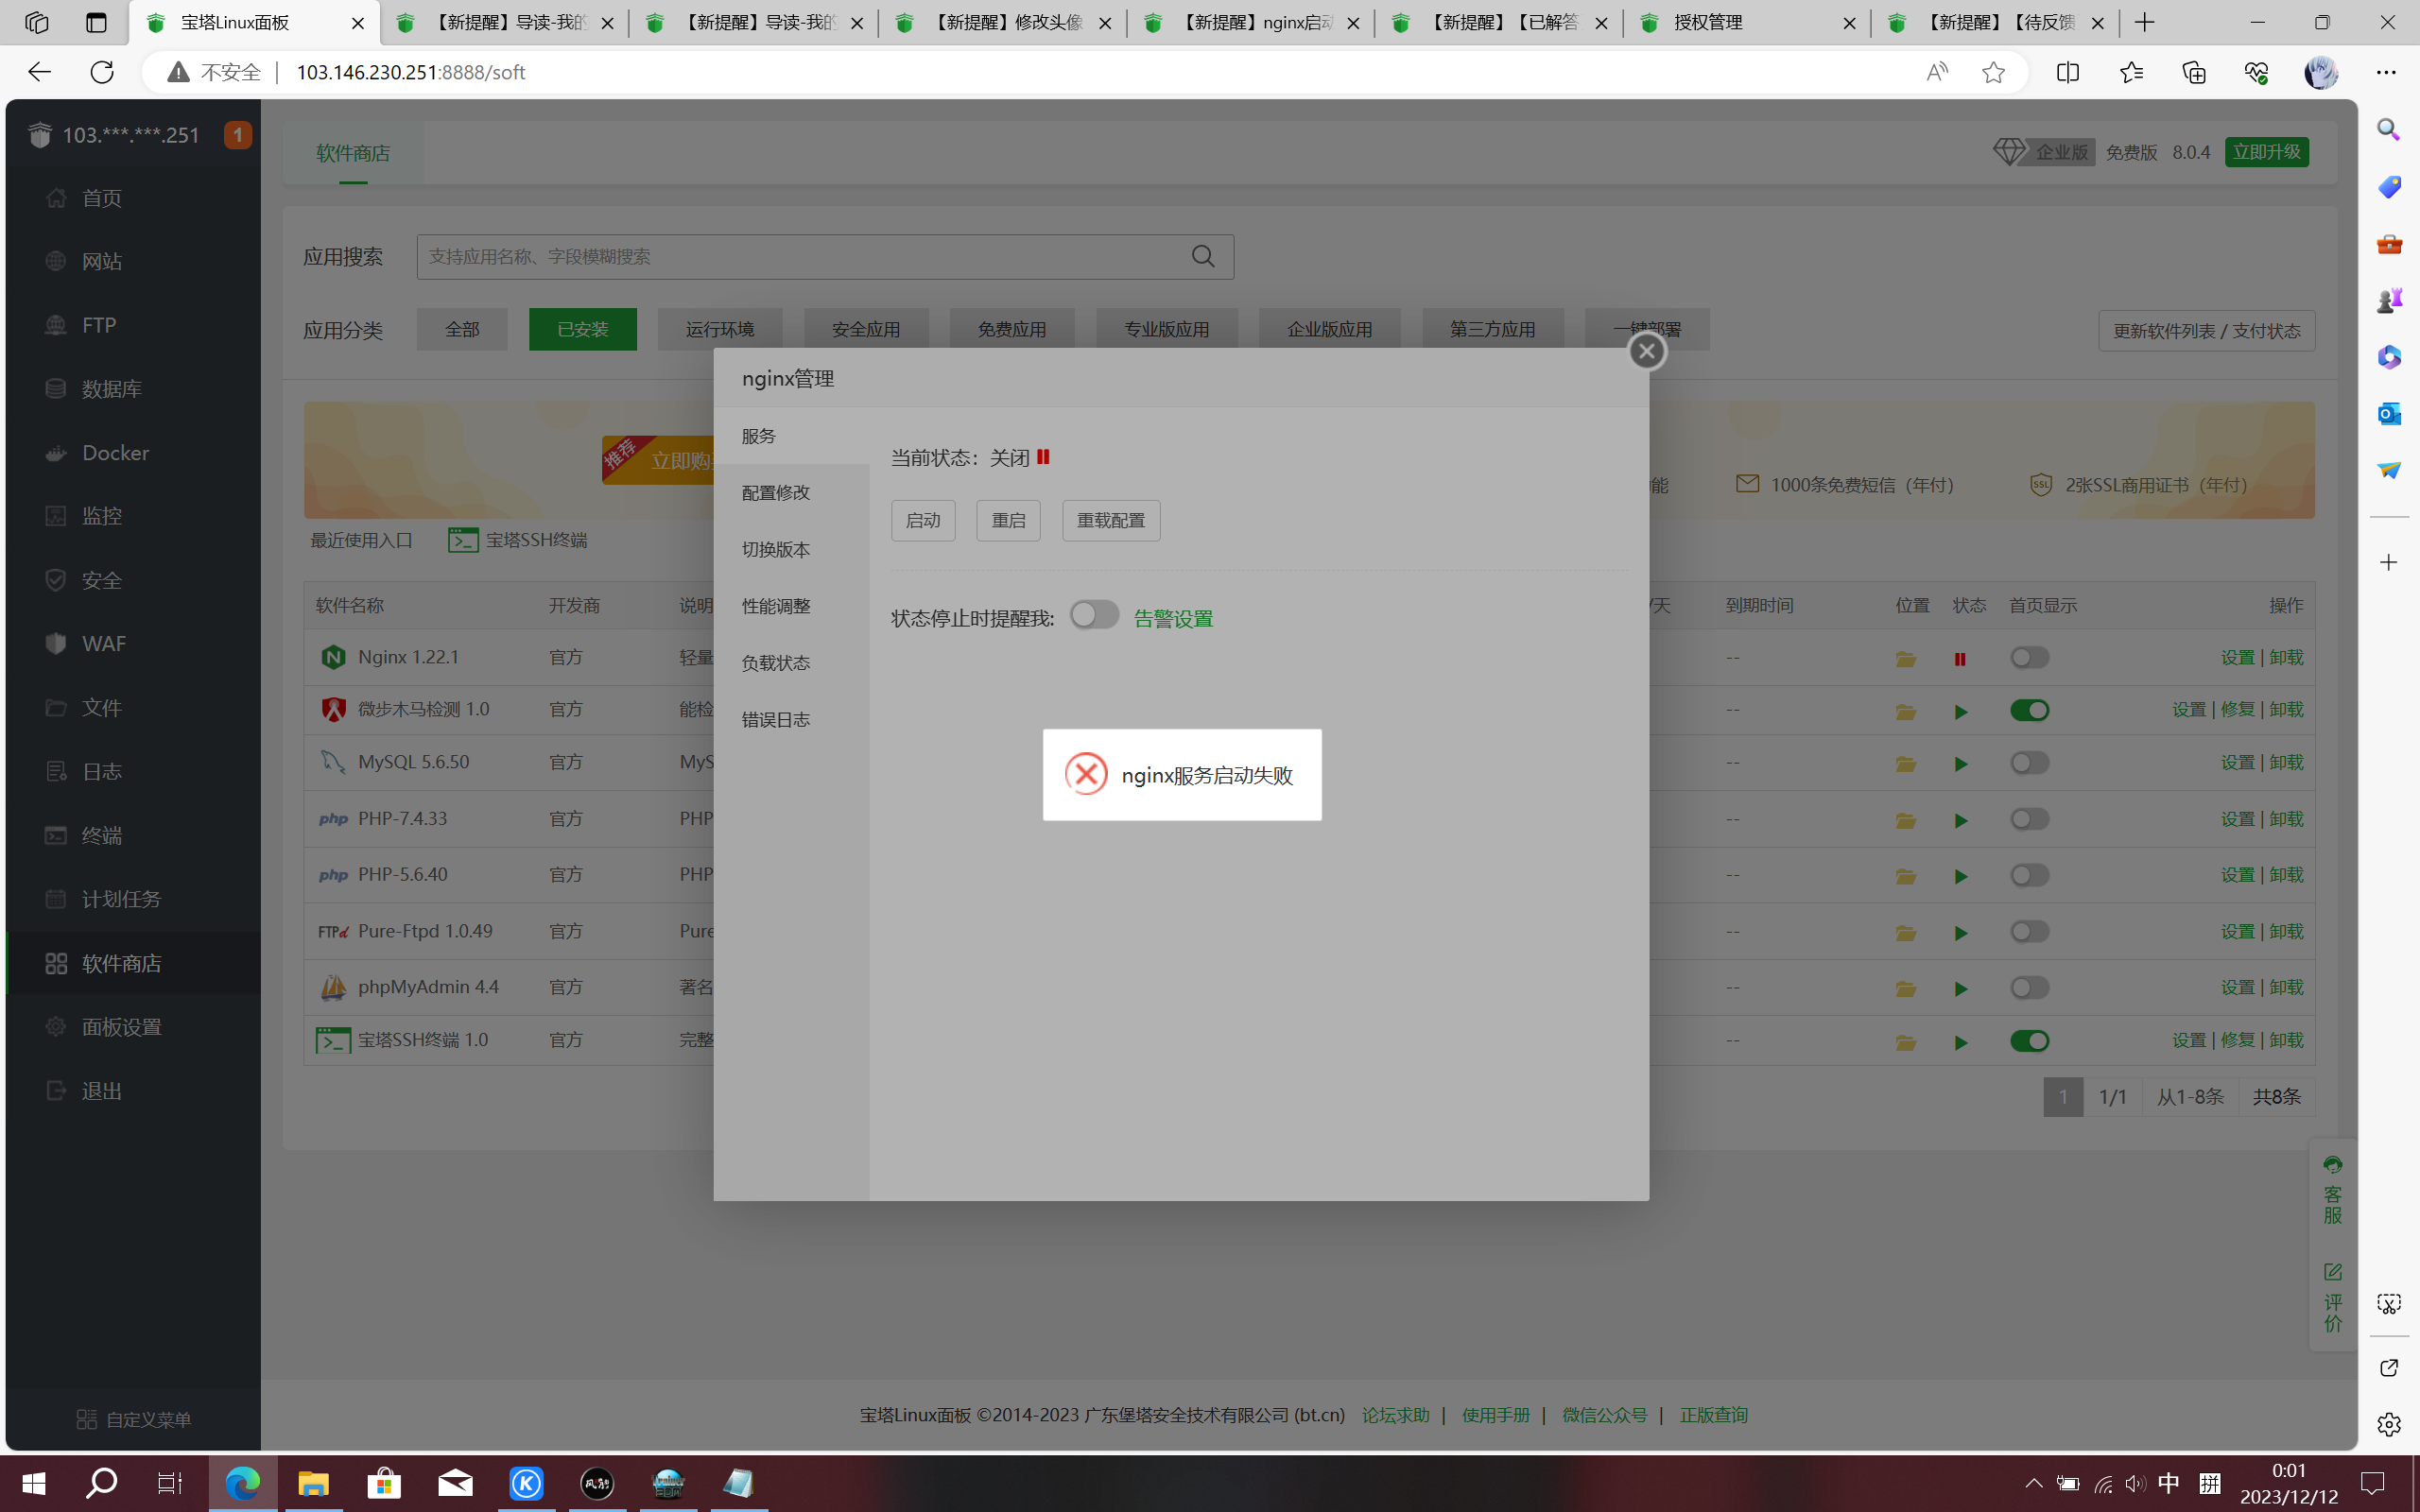Open WAF in the sidebar

133,644
